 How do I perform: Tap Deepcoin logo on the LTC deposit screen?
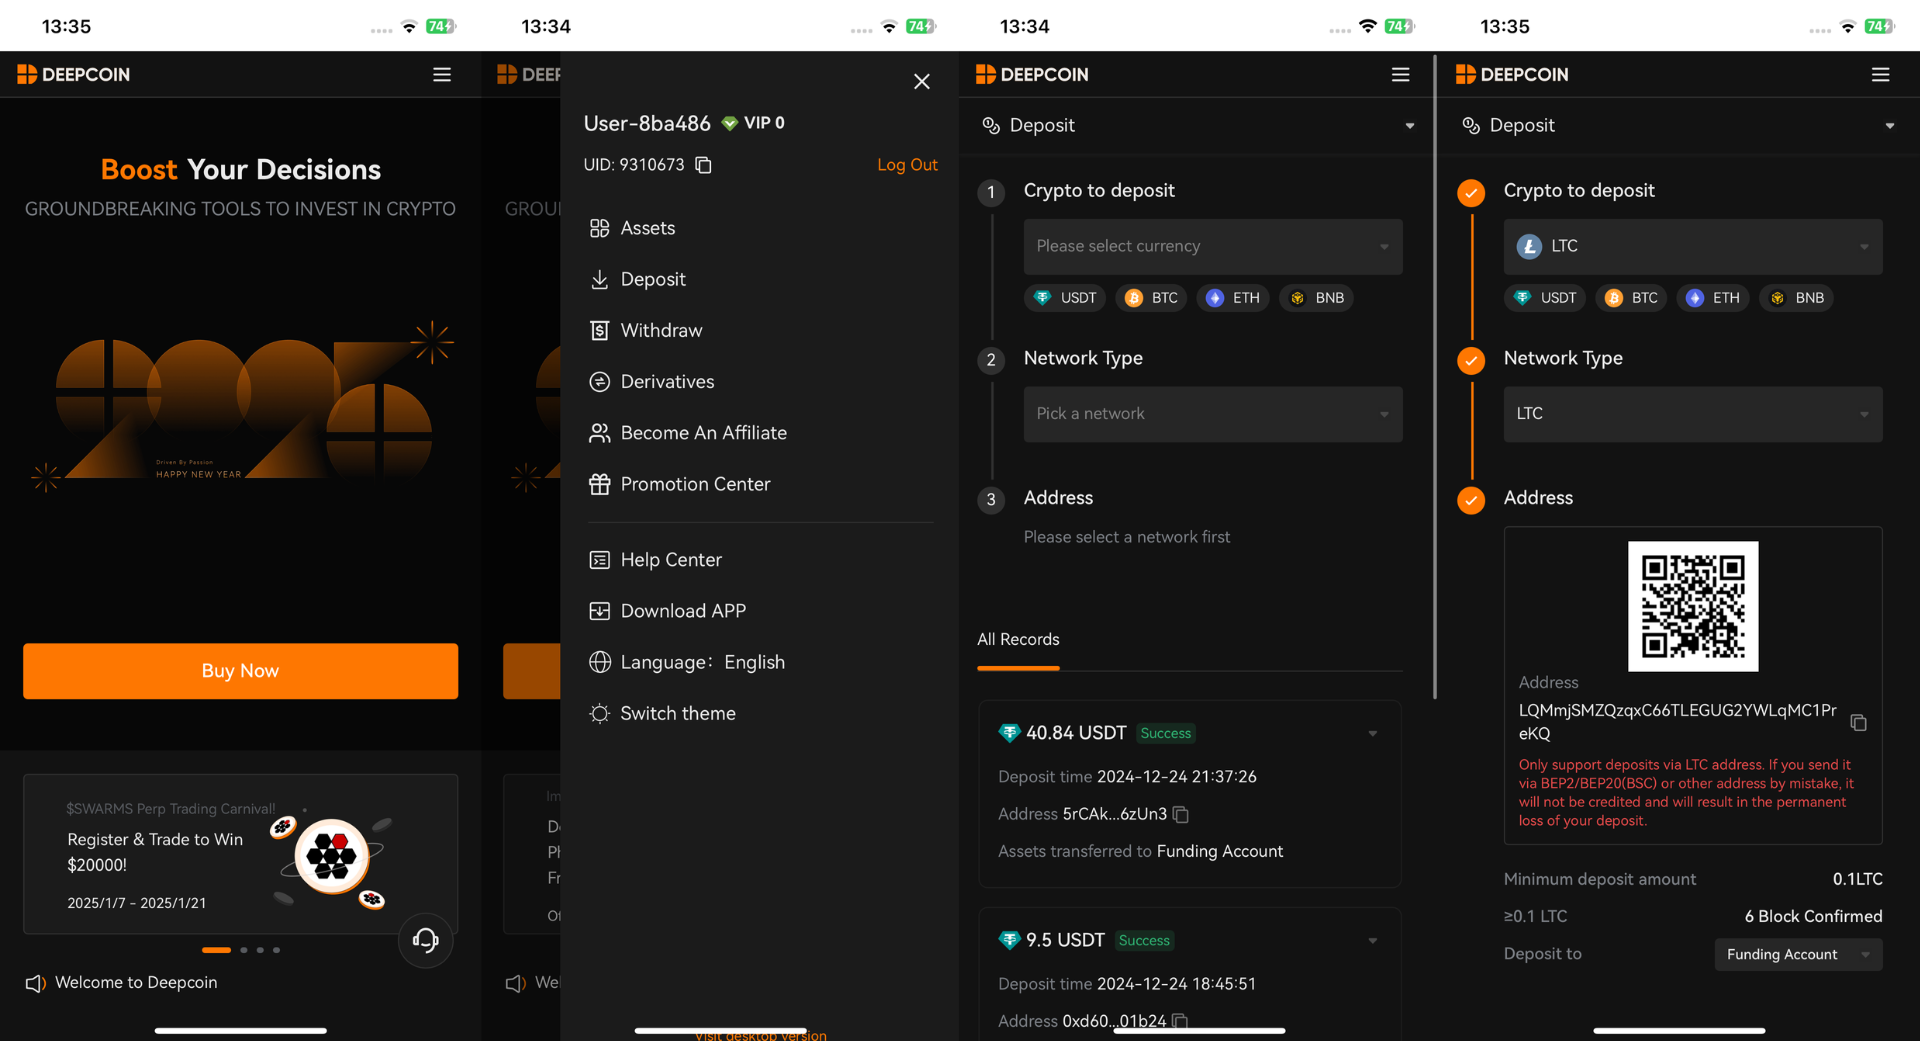click(x=1513, y=75)
